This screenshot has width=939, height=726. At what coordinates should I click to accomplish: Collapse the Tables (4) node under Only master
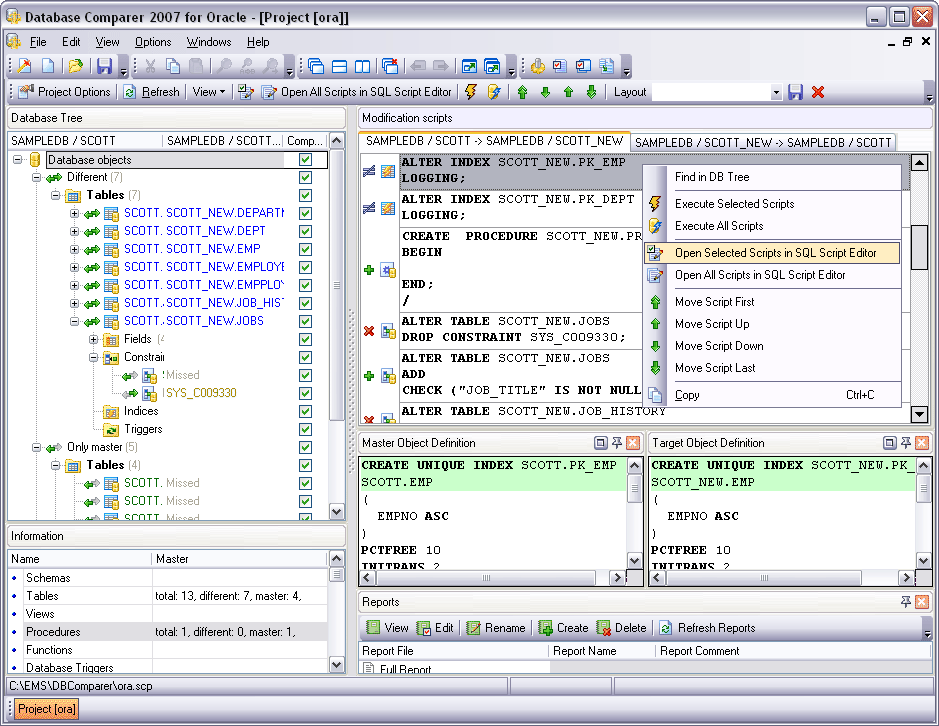coord(55,465)
